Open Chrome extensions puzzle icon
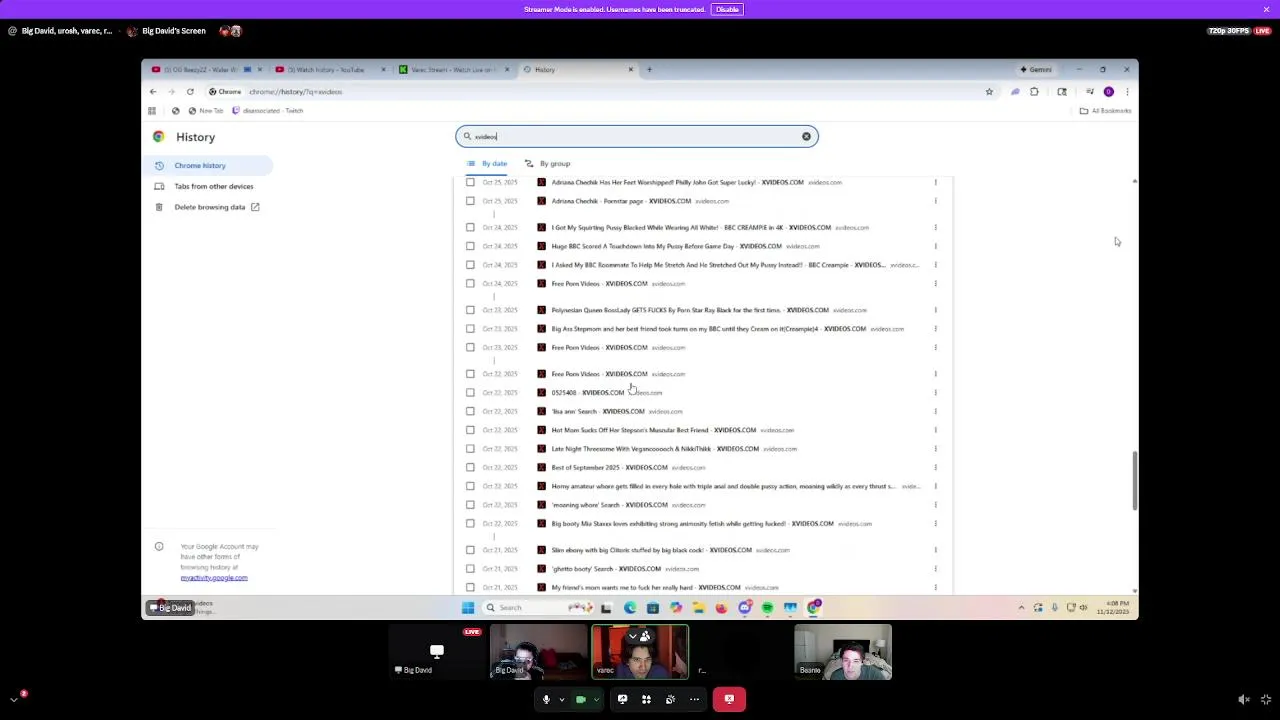 [x=1034, y=92]
